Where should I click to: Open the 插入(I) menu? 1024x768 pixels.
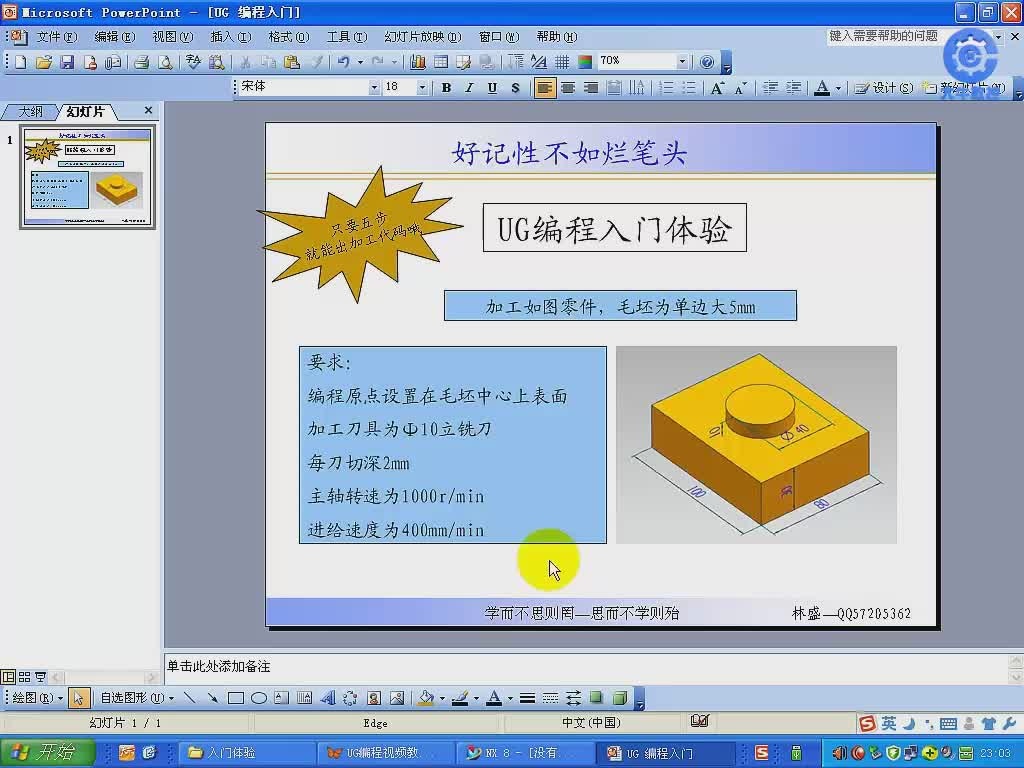231,37
